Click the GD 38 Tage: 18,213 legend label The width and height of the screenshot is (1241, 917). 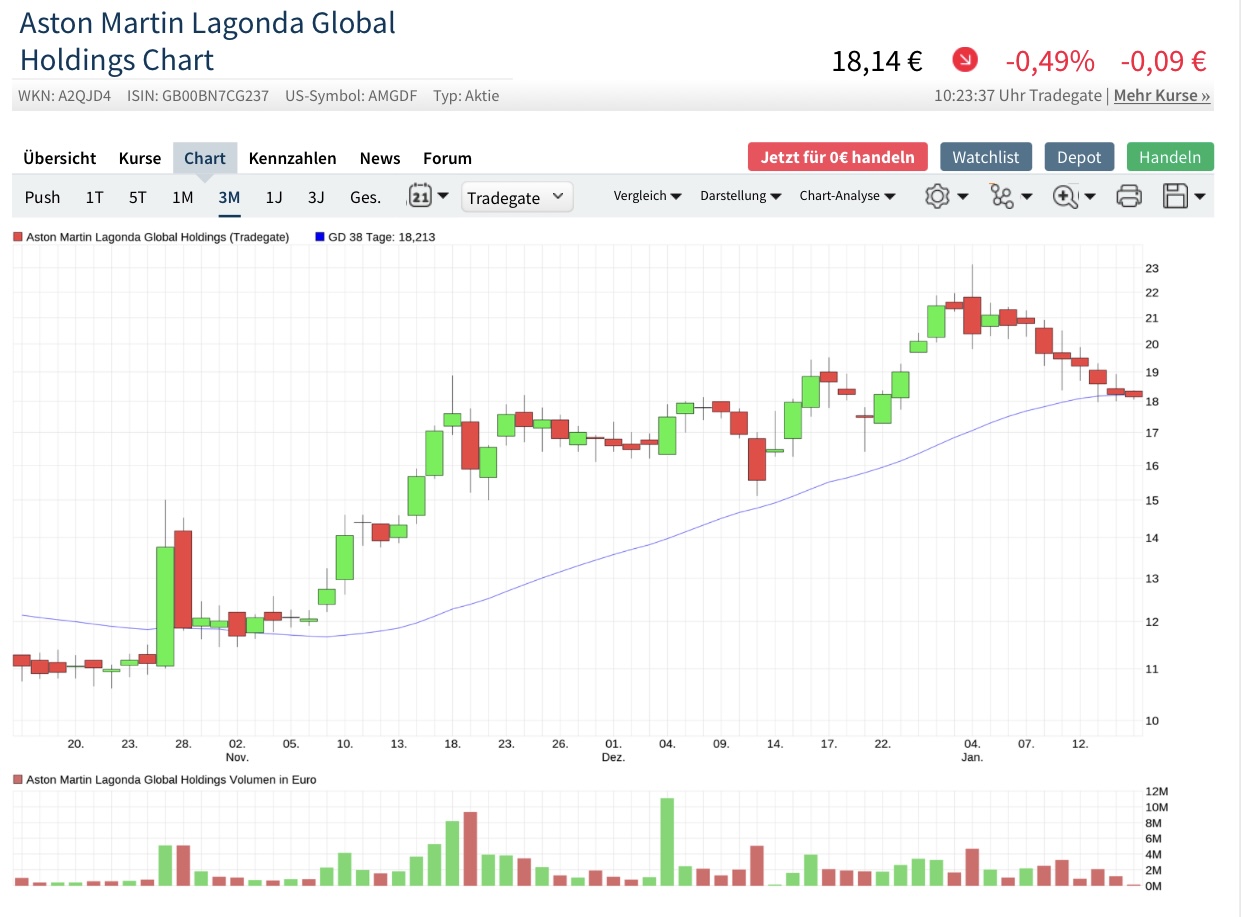pyautogui.click(x=382, y=237)
